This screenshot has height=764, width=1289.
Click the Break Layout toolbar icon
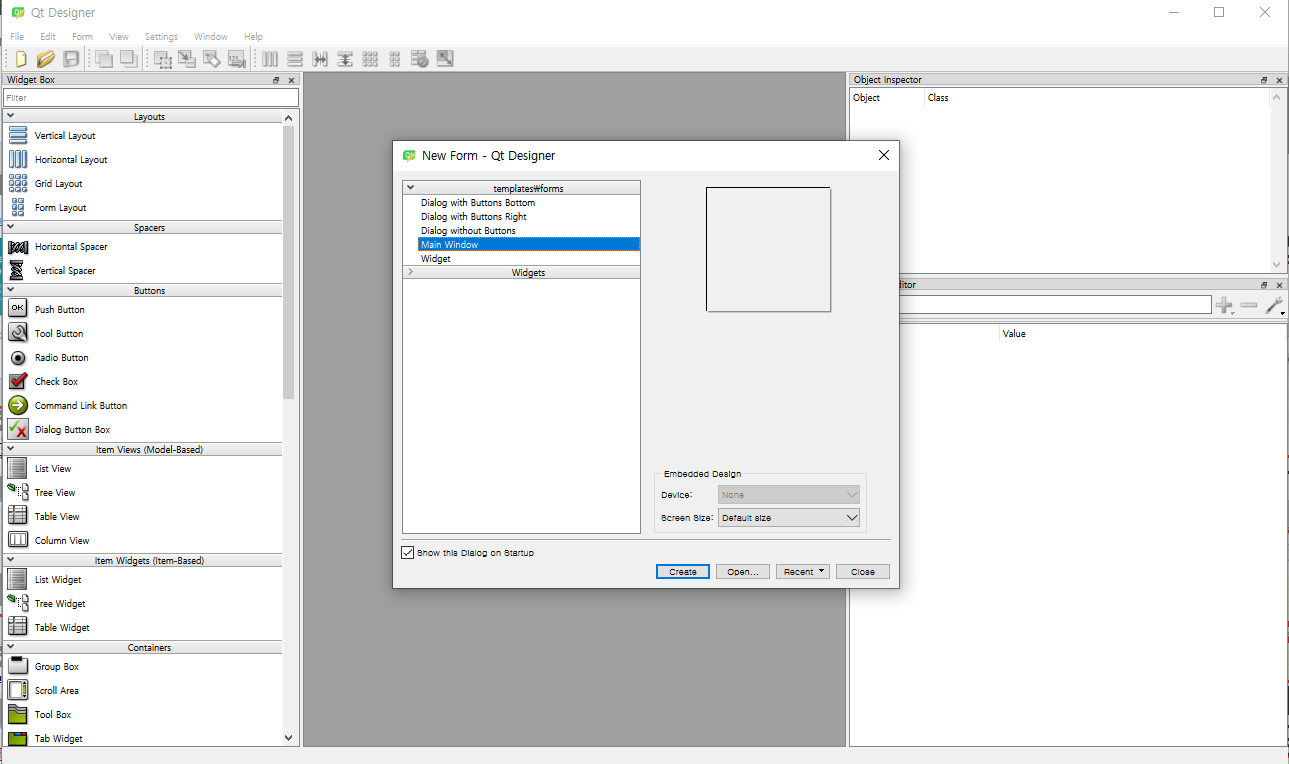420,59
